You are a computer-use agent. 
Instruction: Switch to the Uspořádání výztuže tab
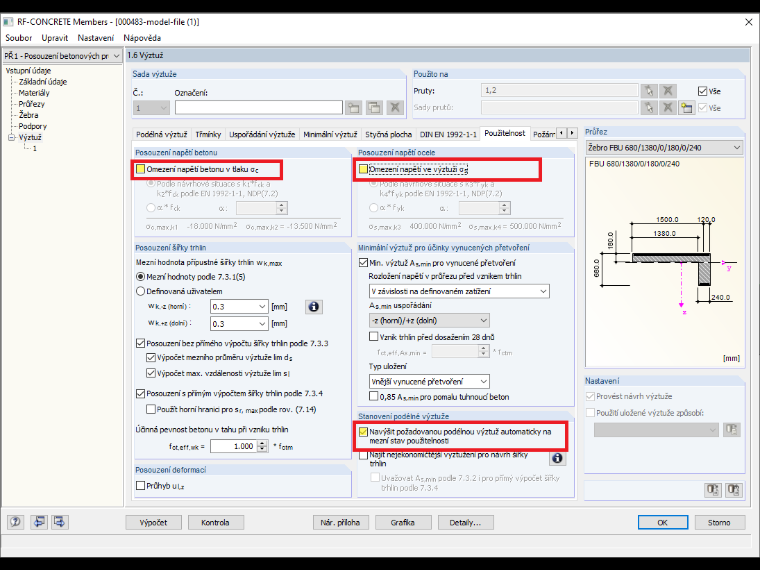262,134
